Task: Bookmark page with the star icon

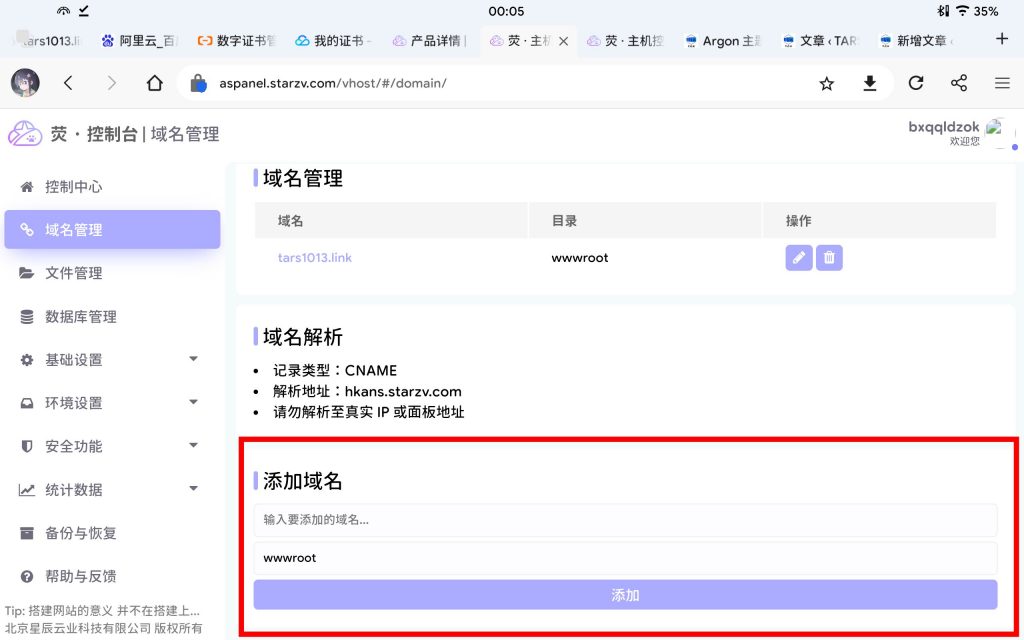Action: 826,84
